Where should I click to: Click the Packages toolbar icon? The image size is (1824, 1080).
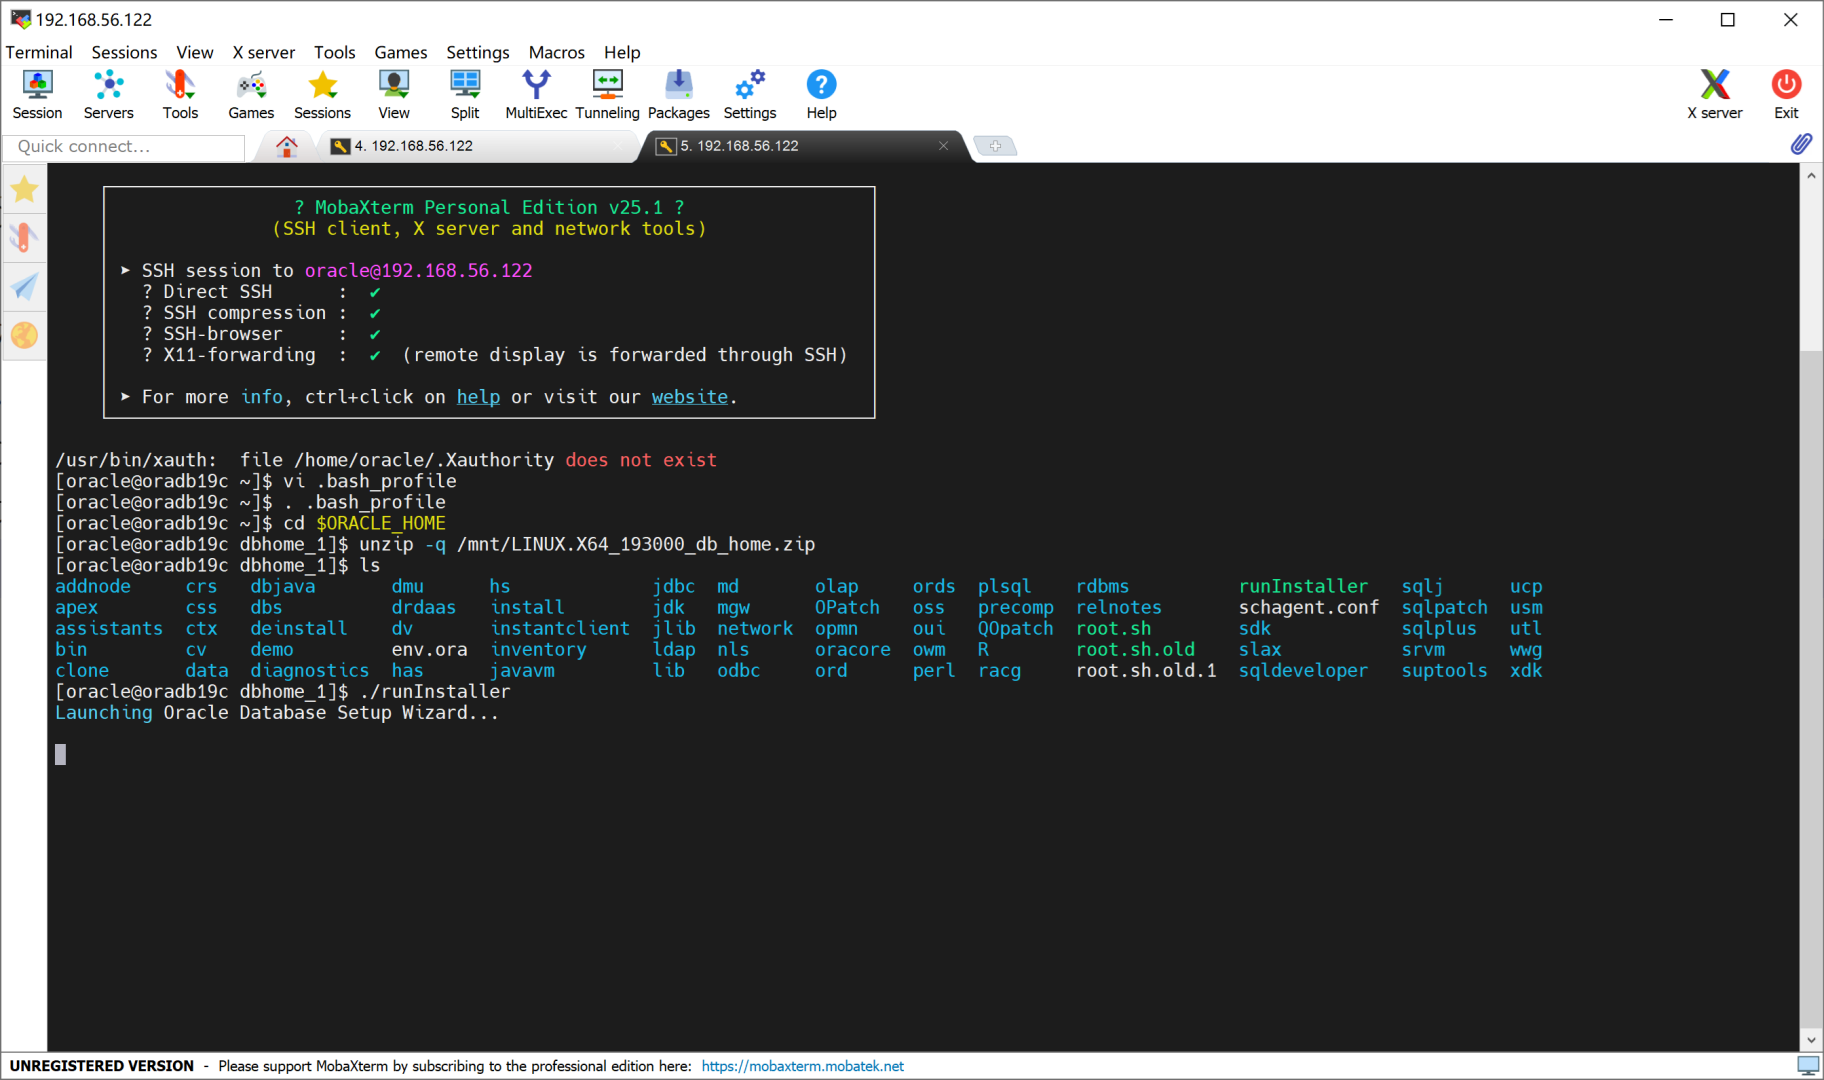[678, 95]
